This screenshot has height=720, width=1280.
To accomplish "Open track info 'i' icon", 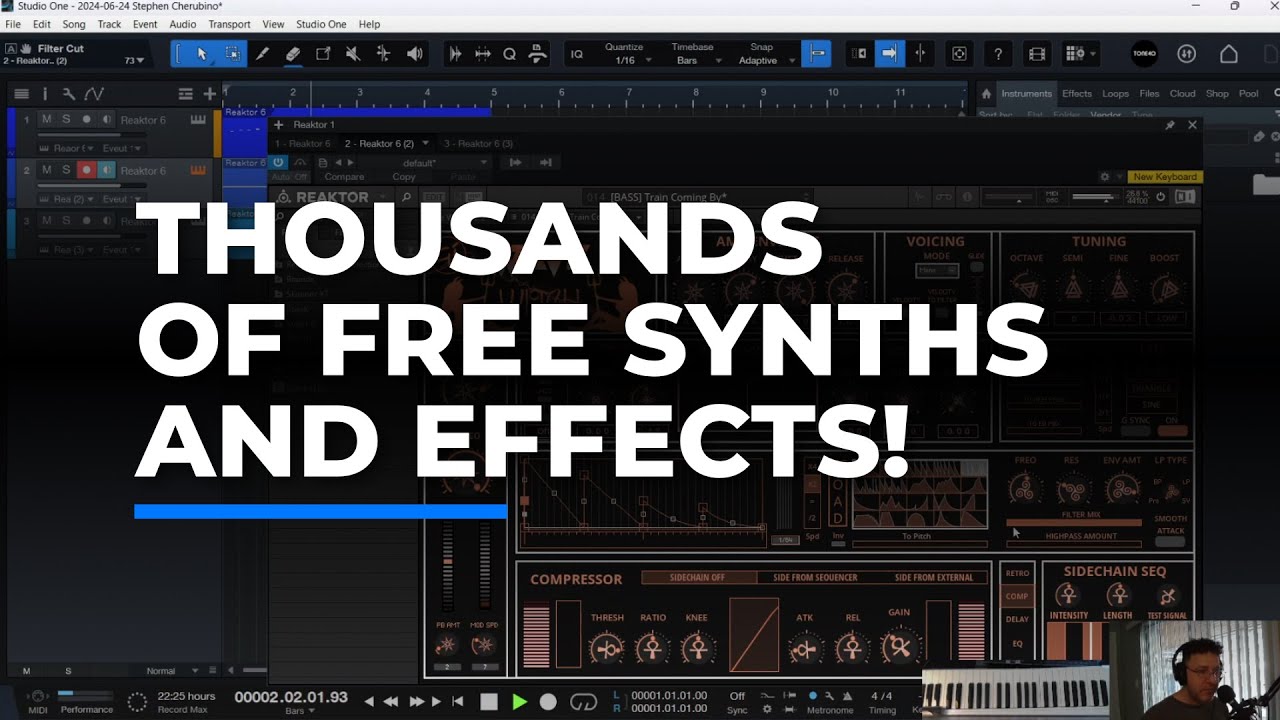I will pyautogui.click(x=44, y=94).
